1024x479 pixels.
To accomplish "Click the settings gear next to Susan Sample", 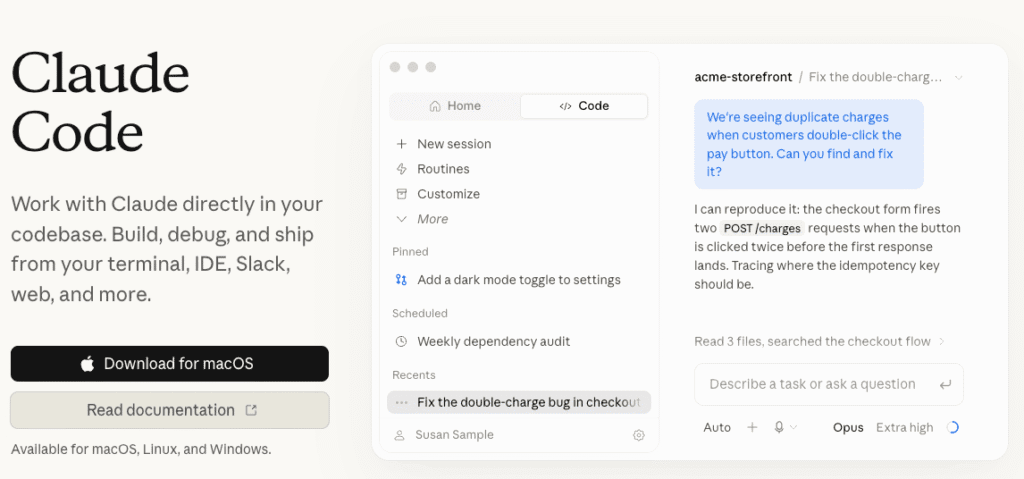I will point(639,435).
